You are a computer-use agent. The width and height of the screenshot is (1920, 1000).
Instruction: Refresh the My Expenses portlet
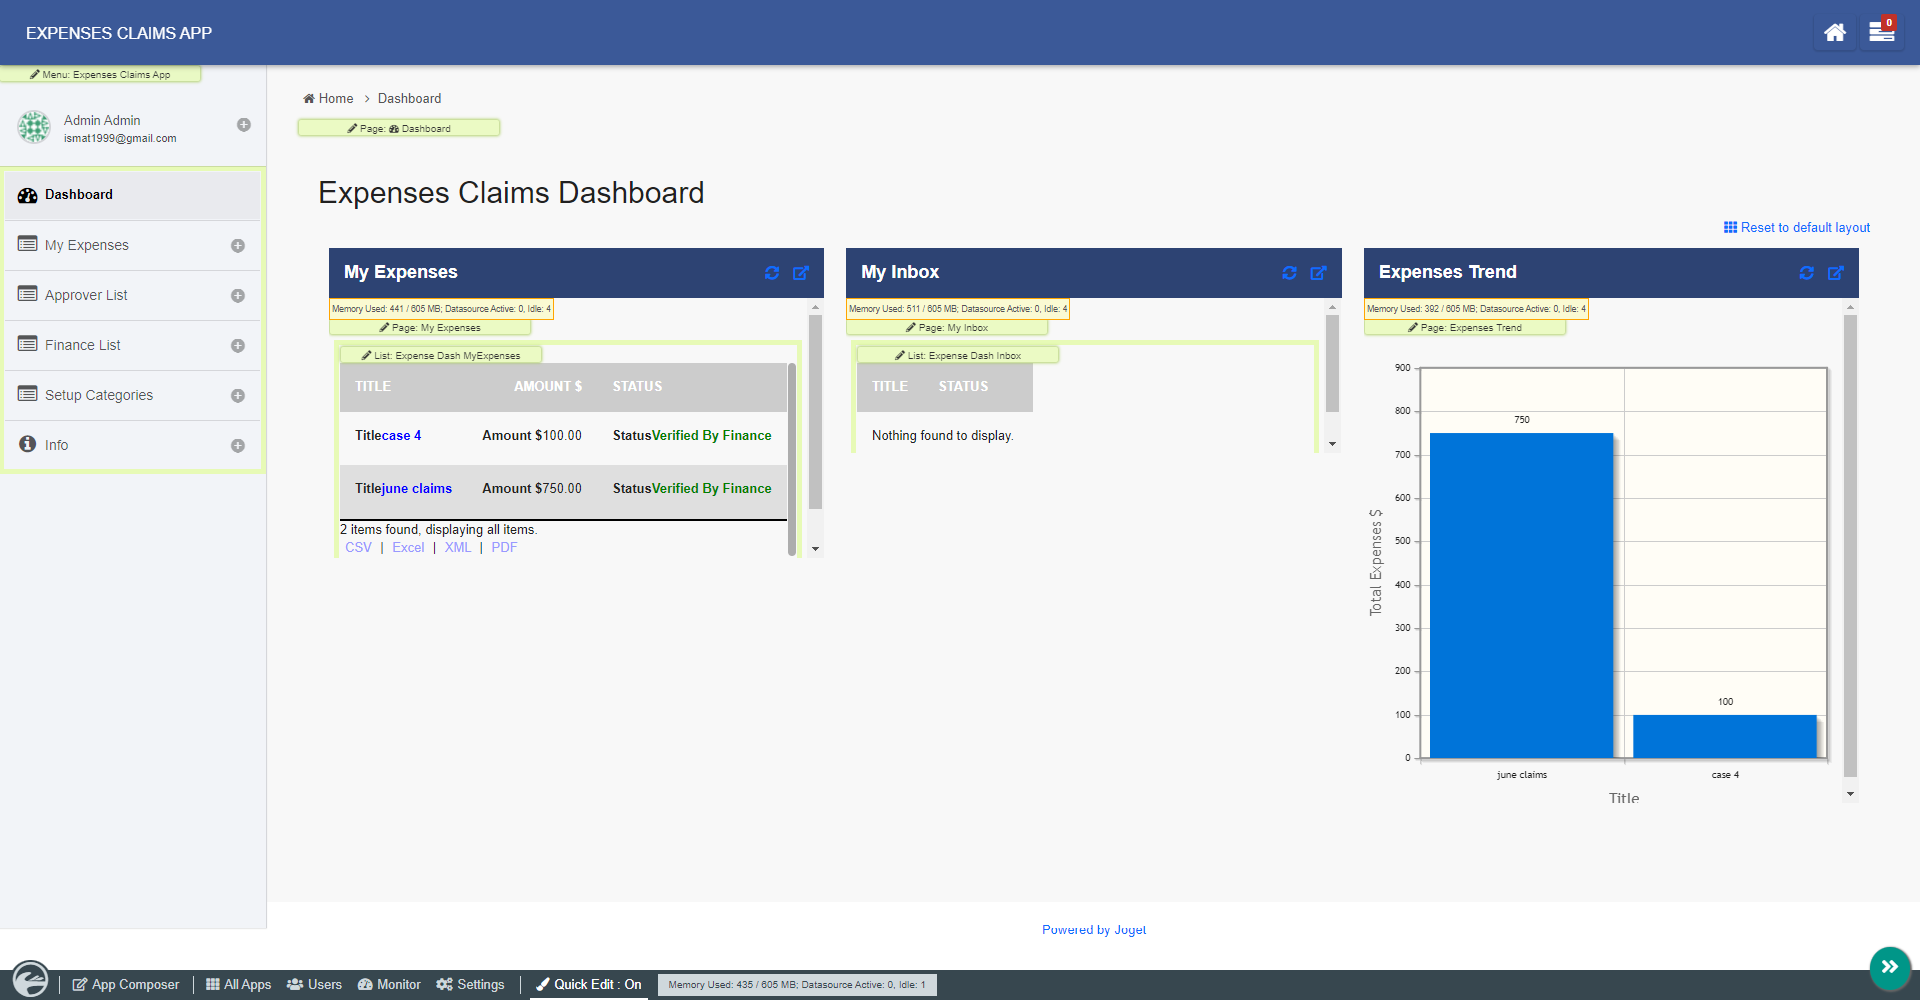pos(772,273)
